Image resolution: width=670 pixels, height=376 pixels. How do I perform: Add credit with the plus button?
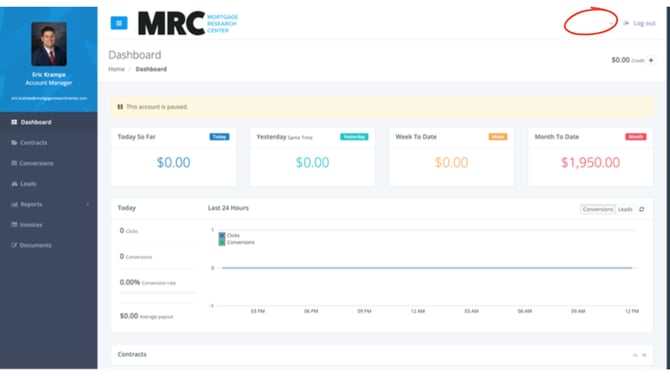pos(651,60)
